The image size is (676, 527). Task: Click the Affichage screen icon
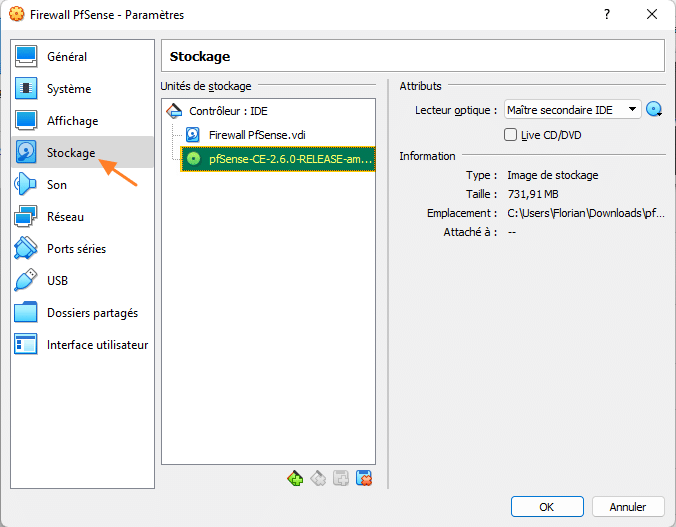(25, 121)
